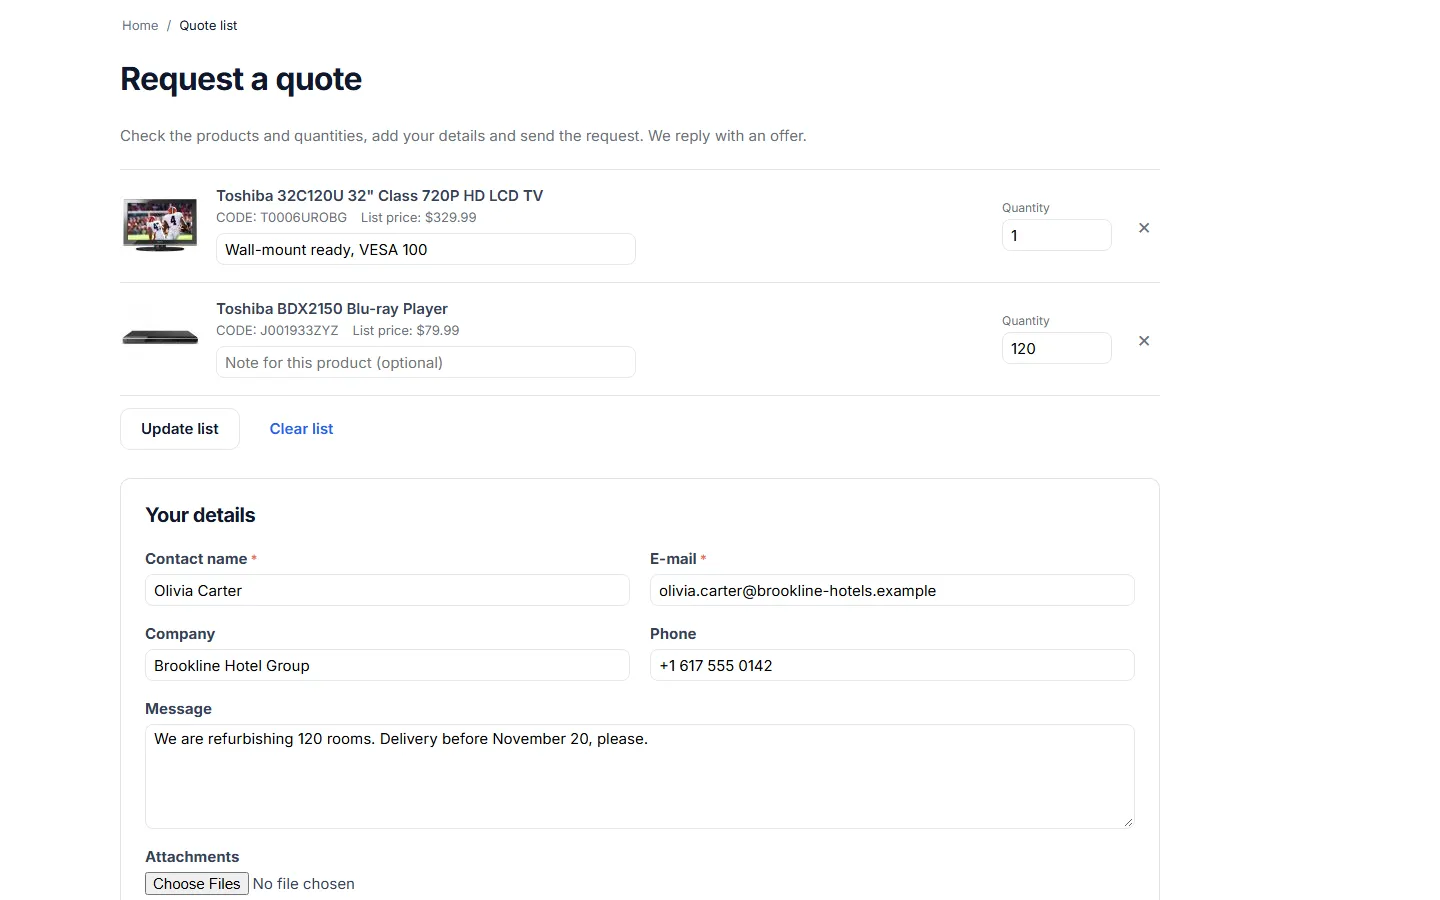Open the Toshiba TV product thumbnail
The image size is (1440, 900).
160,225
